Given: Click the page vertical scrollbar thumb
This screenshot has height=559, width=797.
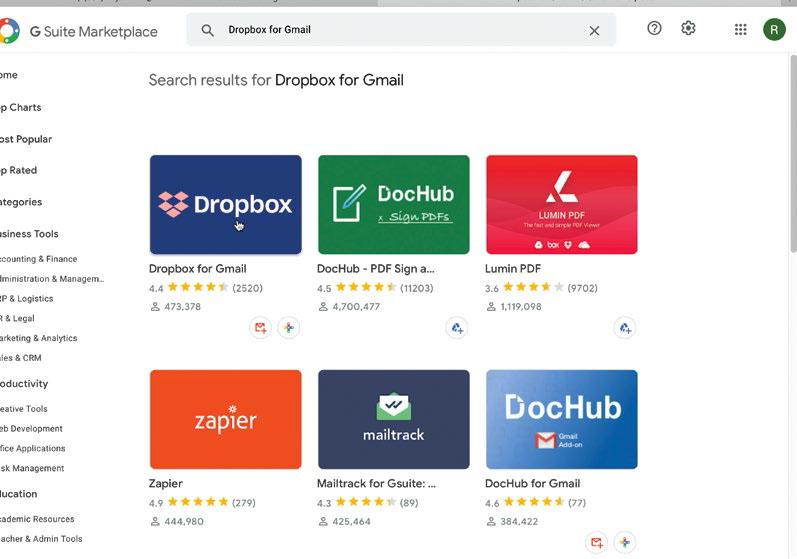Looking at the screenshot, I should coord(793,152).
